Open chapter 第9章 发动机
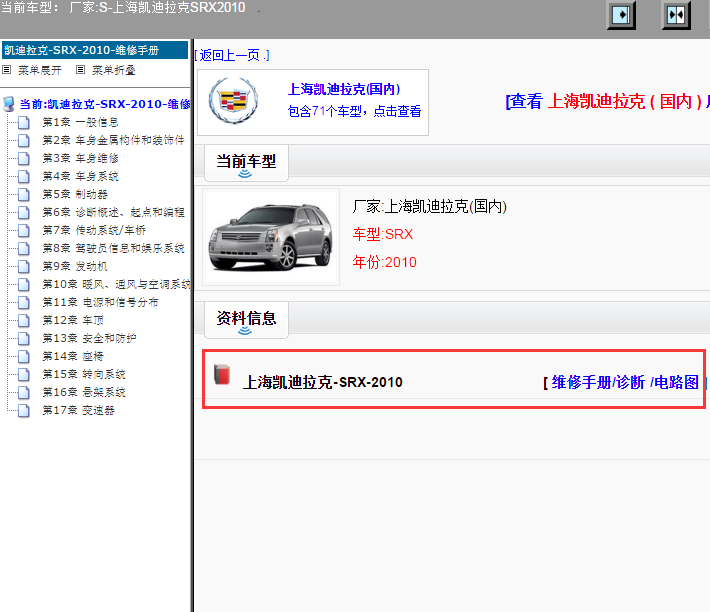 point(75,266)
